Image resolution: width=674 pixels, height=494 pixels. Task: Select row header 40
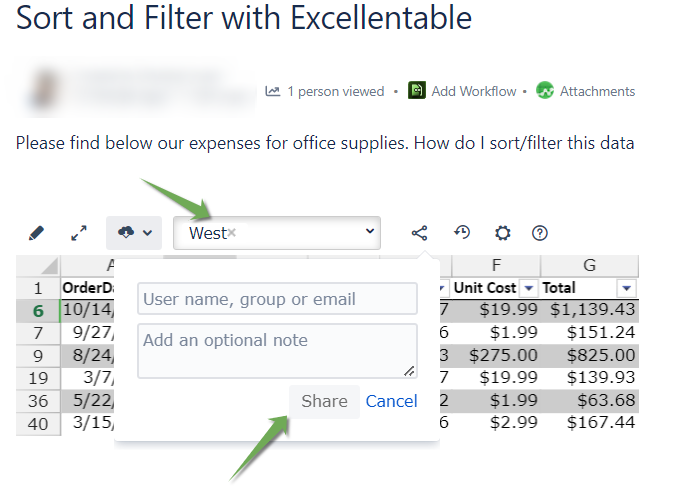click(38, 424)
